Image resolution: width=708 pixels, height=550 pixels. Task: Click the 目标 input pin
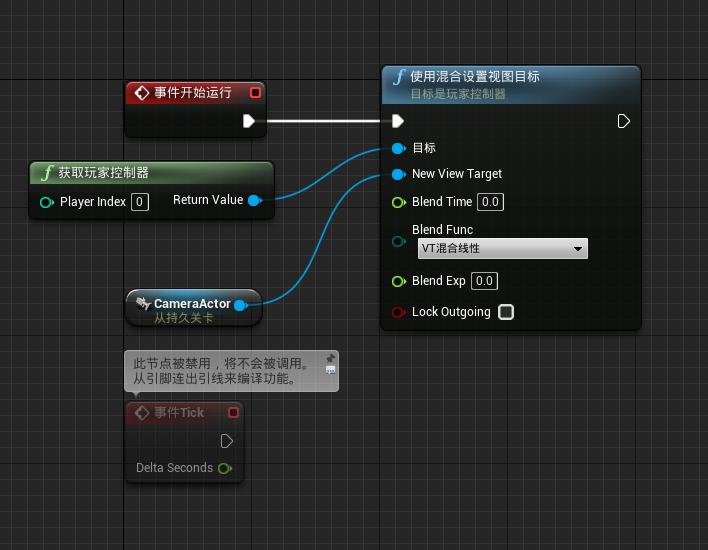coord(399,148)
